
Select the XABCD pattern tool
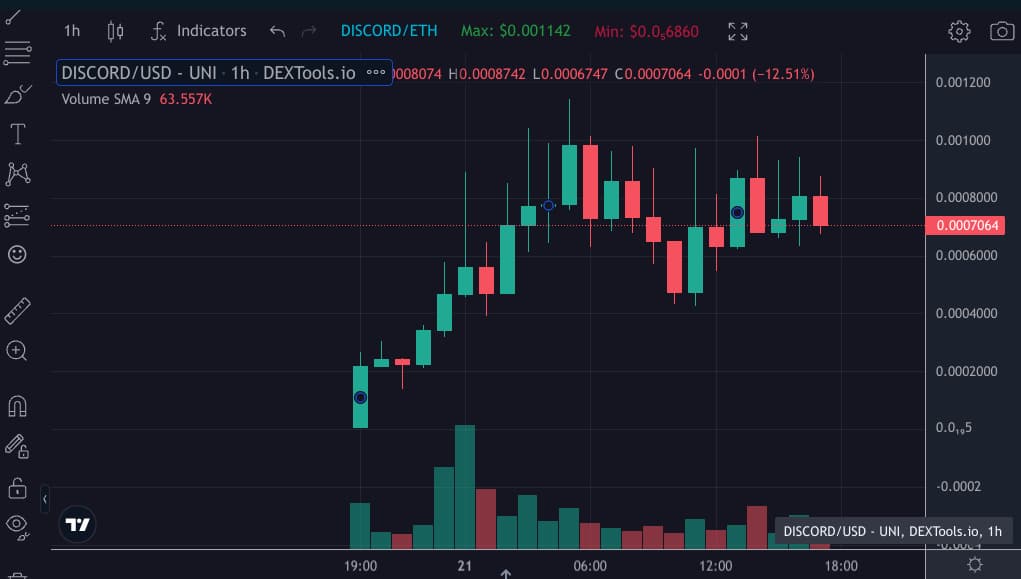pyautogui.click(x=18, y=174)
